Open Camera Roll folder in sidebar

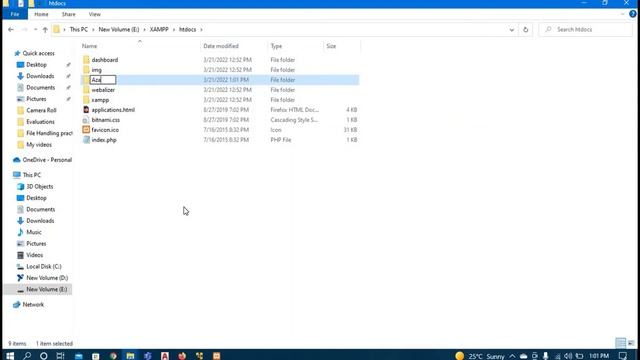[41, 110]
